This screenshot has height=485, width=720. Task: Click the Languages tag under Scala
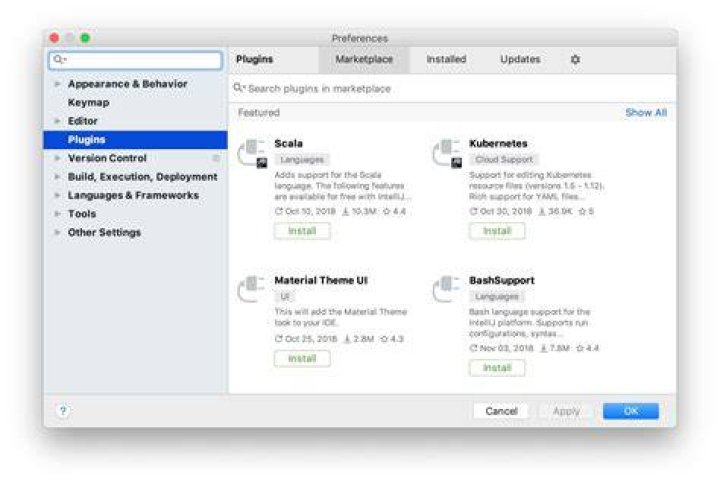302,159
